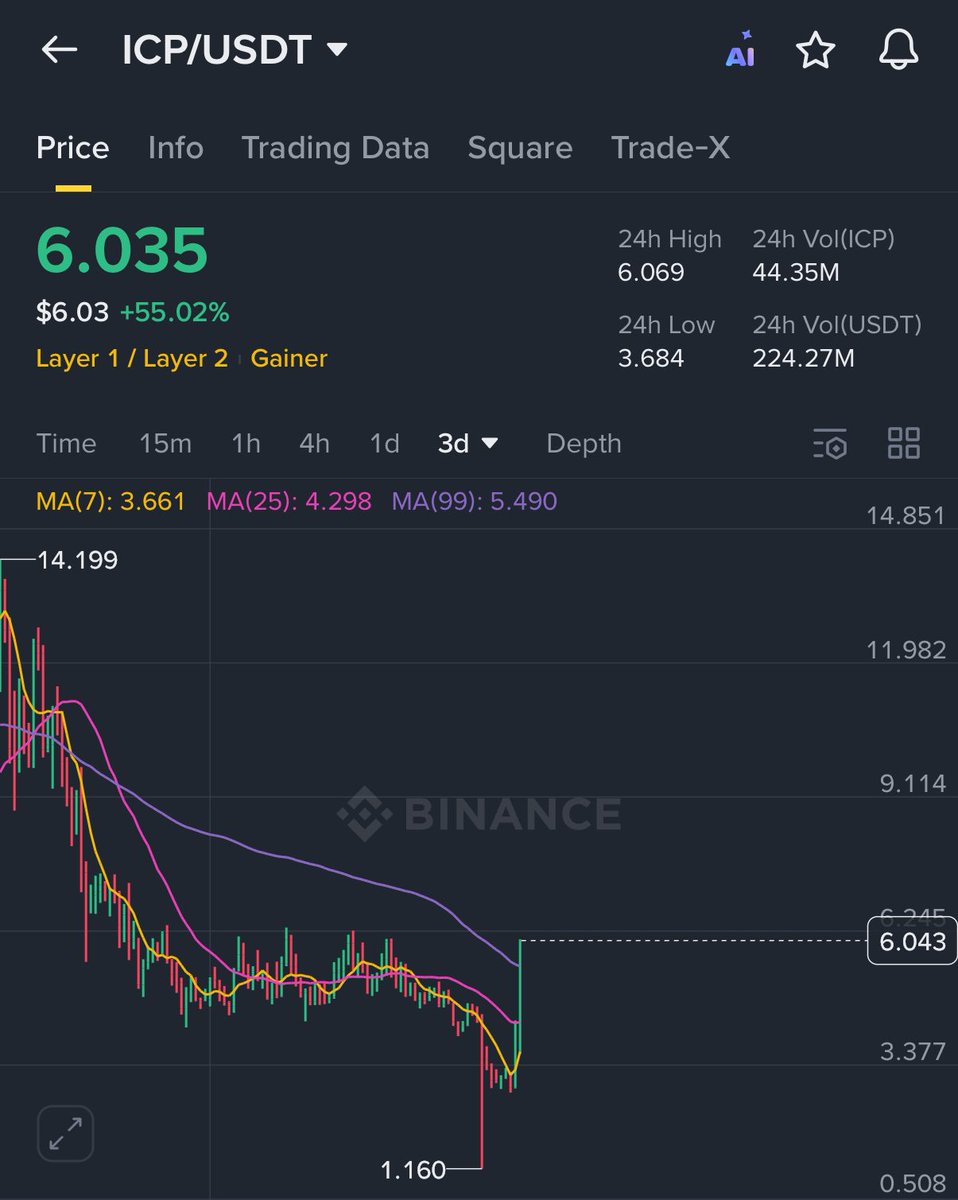Open the ICP/USDT pair selector dropdown

(235, 50)
